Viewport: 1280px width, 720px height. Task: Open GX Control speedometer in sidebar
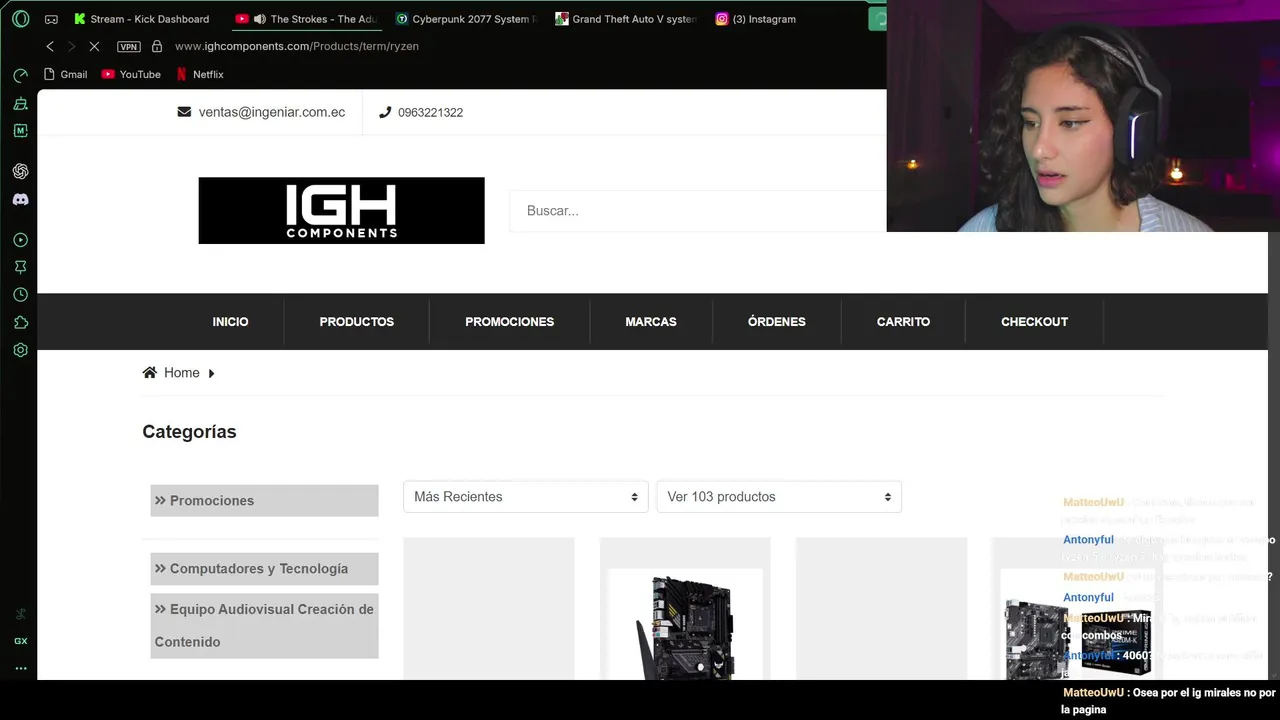tap(20, 76)
